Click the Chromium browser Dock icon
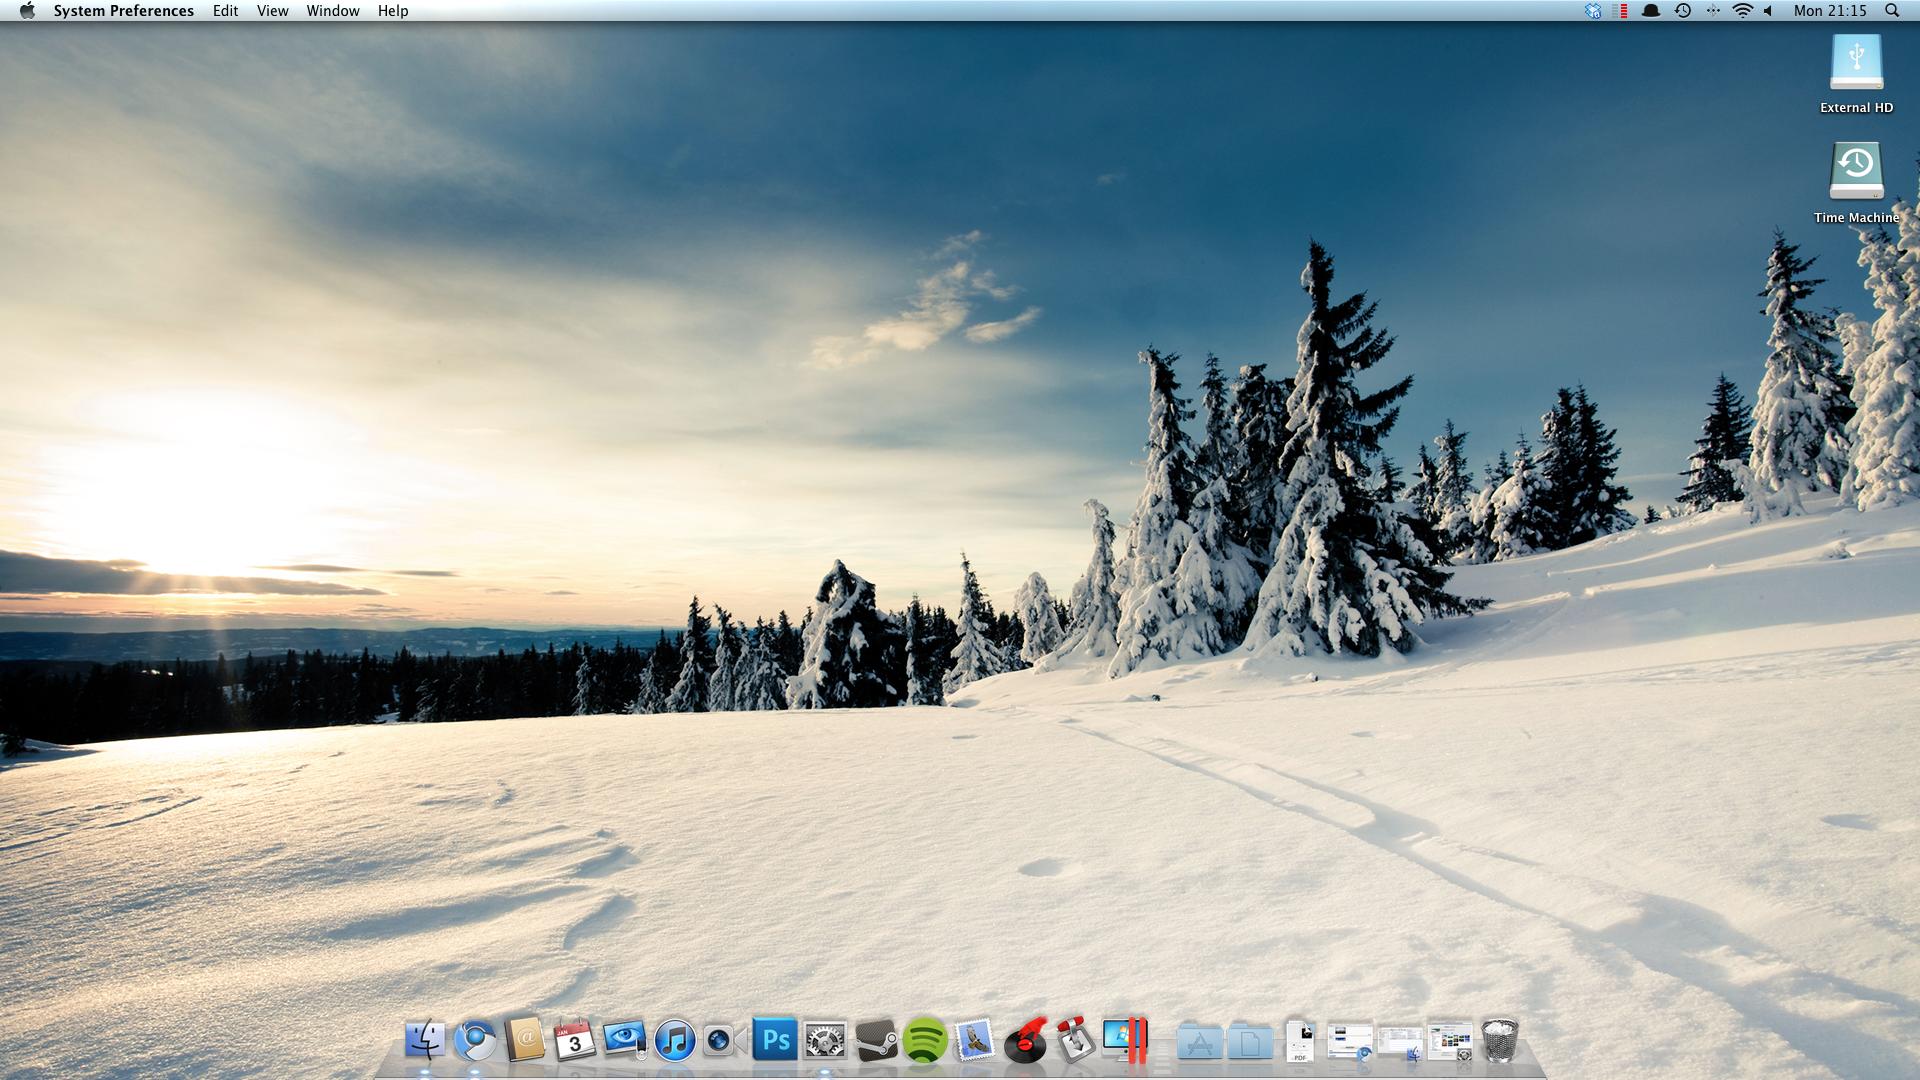This screenshot has width=1920, height=1080. [475, 1041]
